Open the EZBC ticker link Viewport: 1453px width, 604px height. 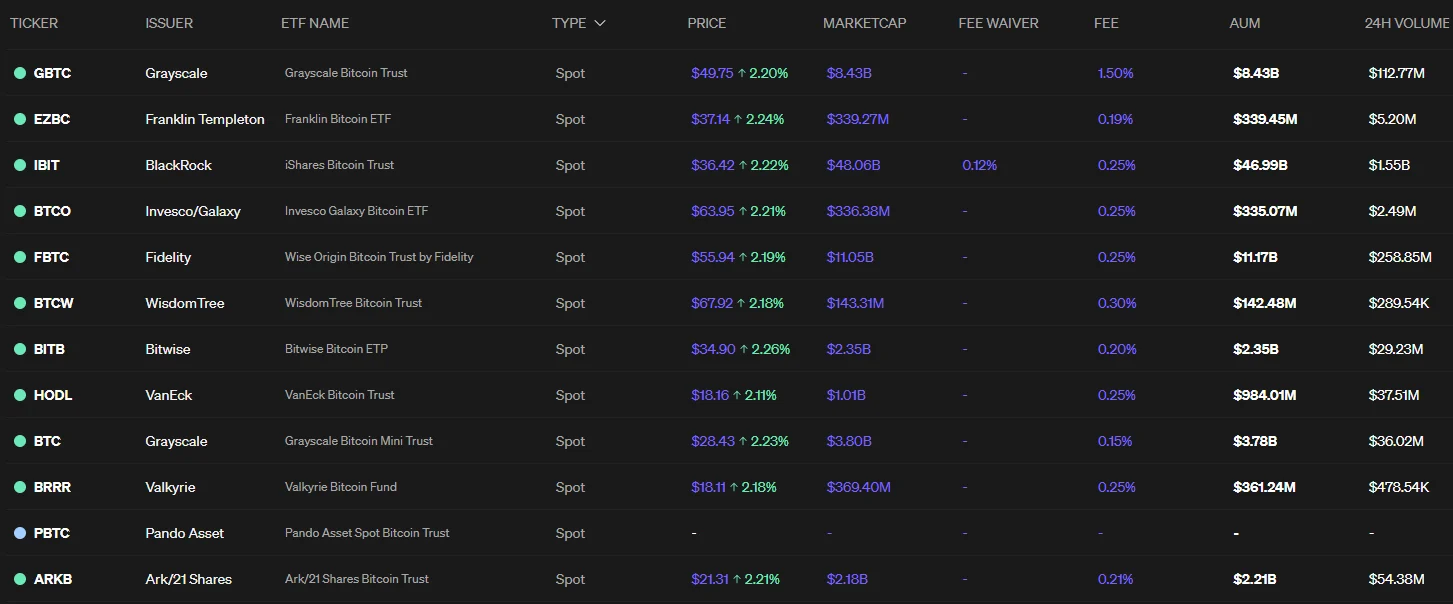click(52, 119)
